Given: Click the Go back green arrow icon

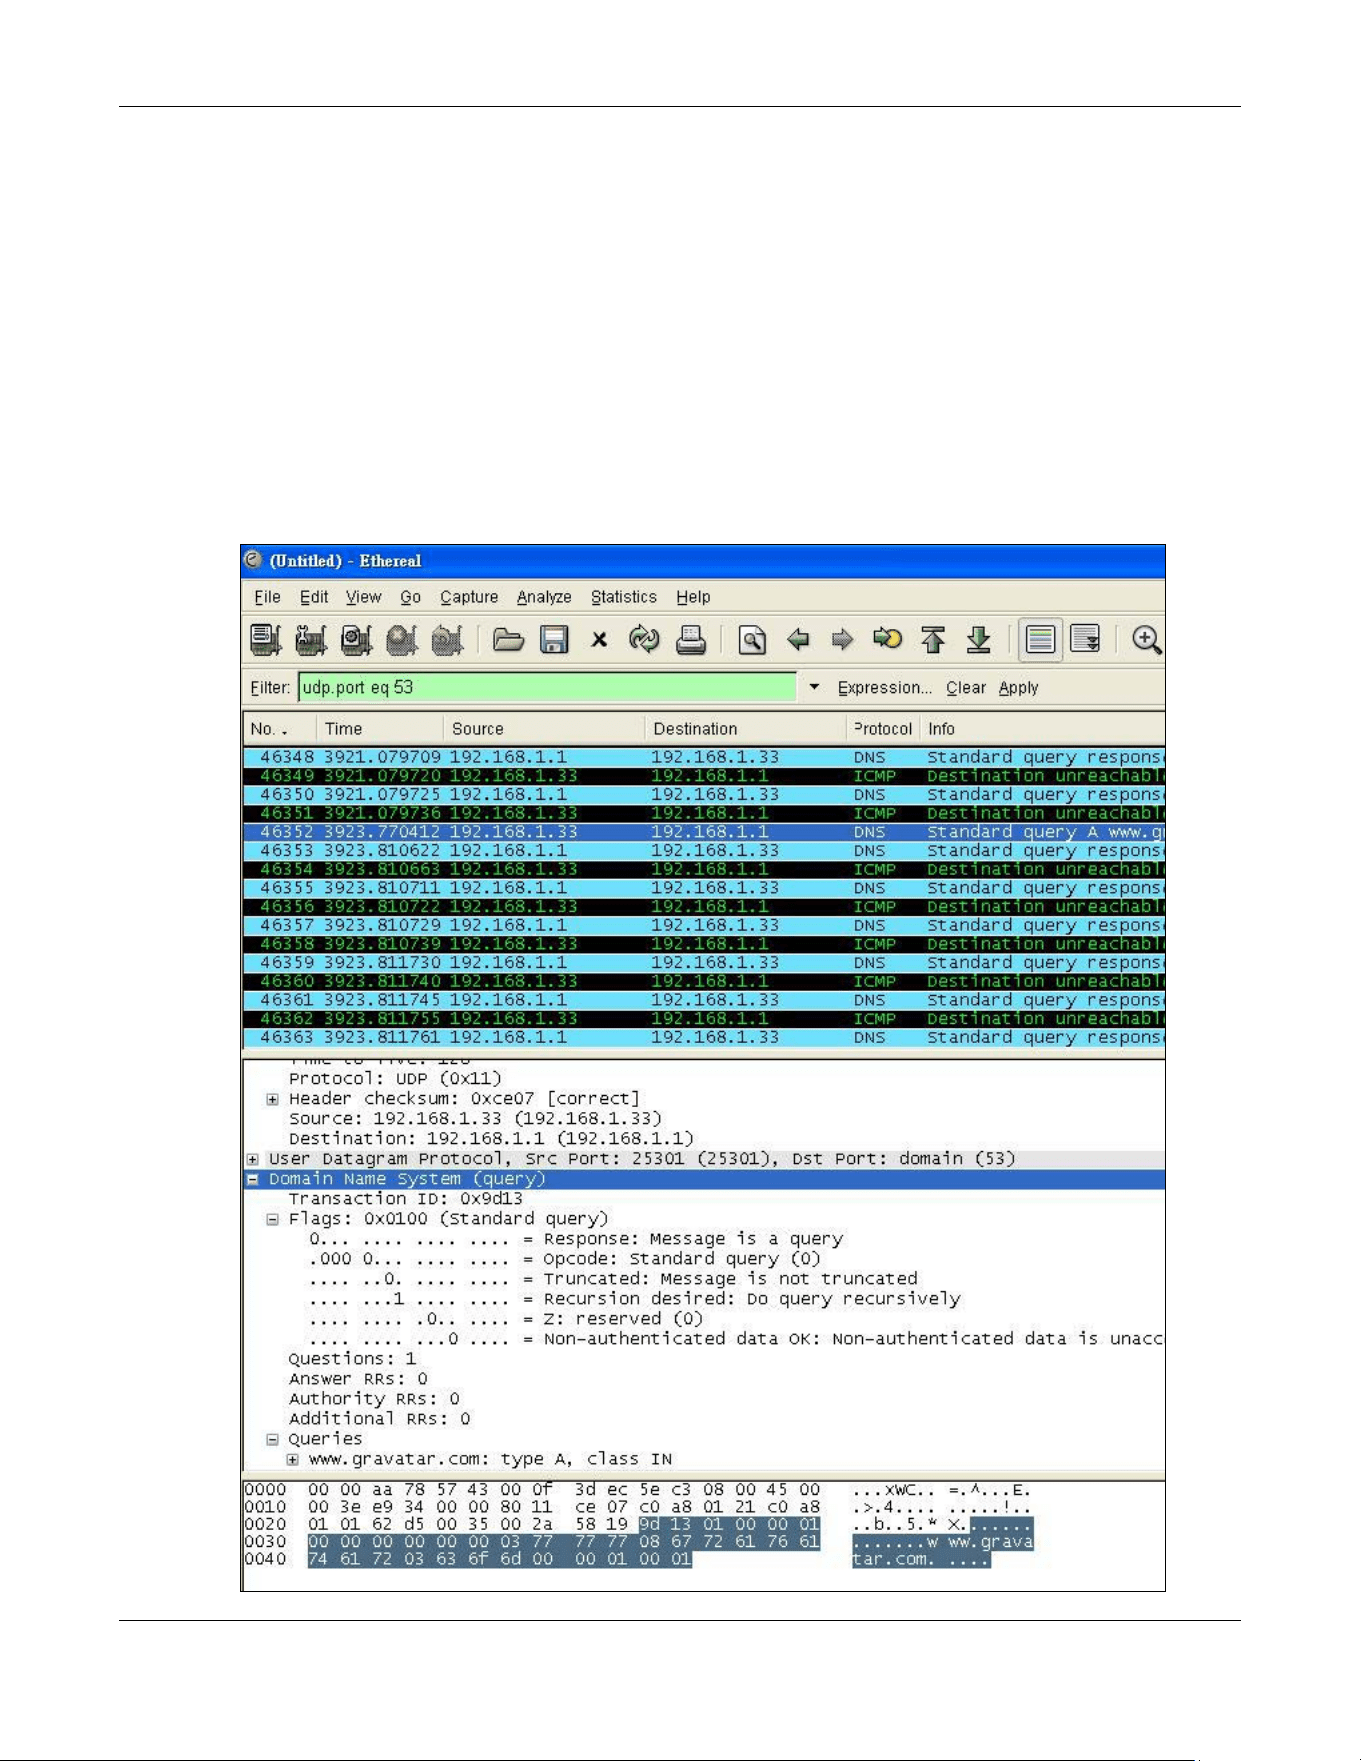Looking at the screenshot, I should 798,640.
